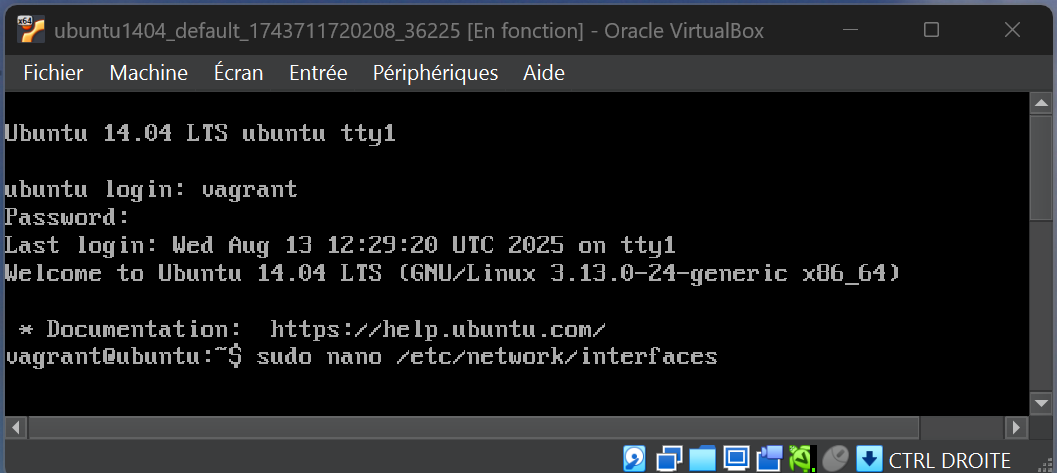Click the CTRL DROITE host key label
Viewport: 1057px width, 473px height.
(949, 460)
